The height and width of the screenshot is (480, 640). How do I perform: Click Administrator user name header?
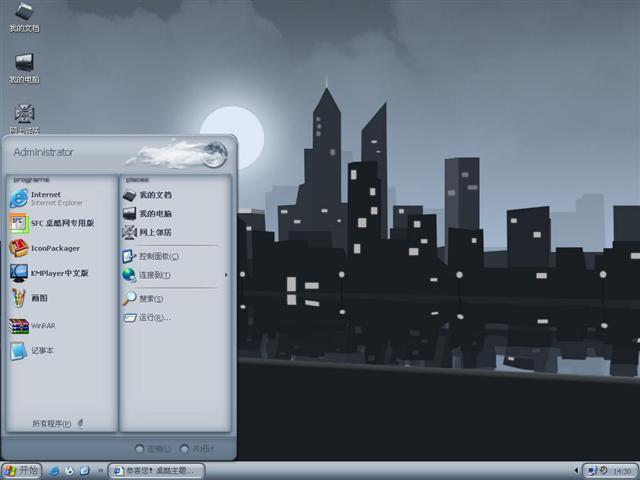44,152
